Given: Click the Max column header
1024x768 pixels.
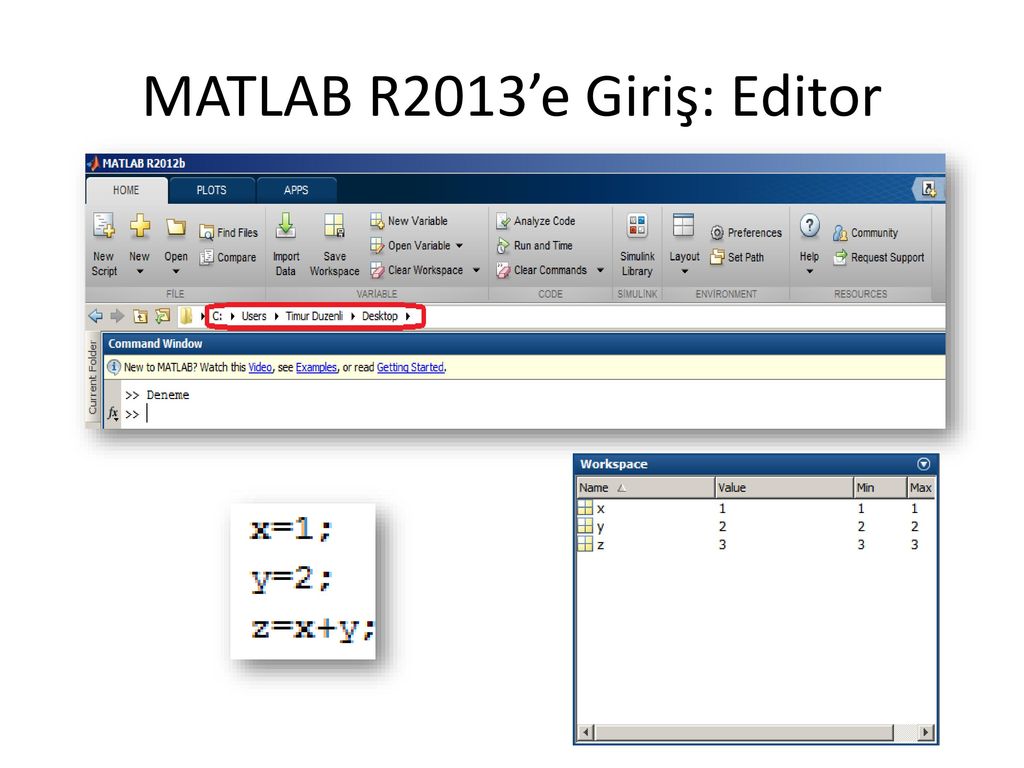Looking at the screenshot, I should point(921,487).
